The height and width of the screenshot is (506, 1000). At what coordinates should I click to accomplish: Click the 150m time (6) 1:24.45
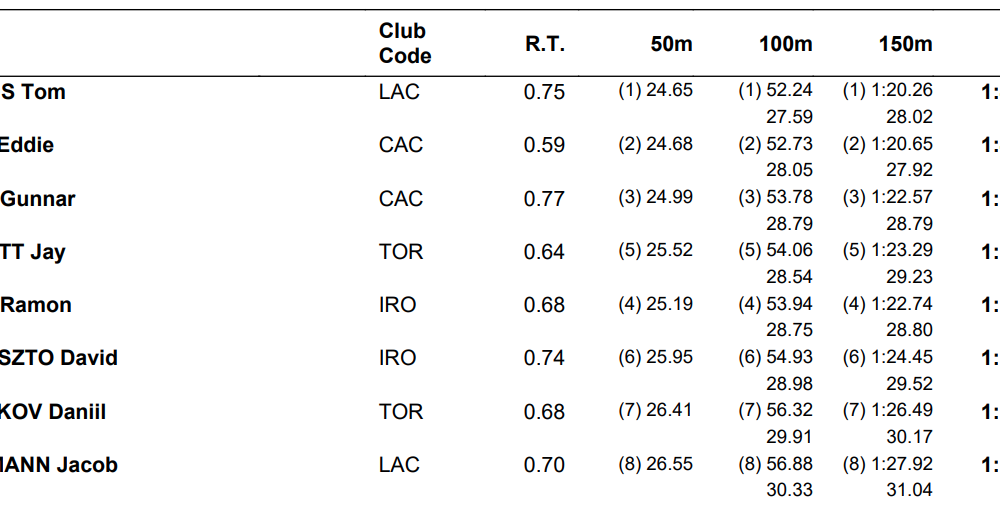pos(888,357)
